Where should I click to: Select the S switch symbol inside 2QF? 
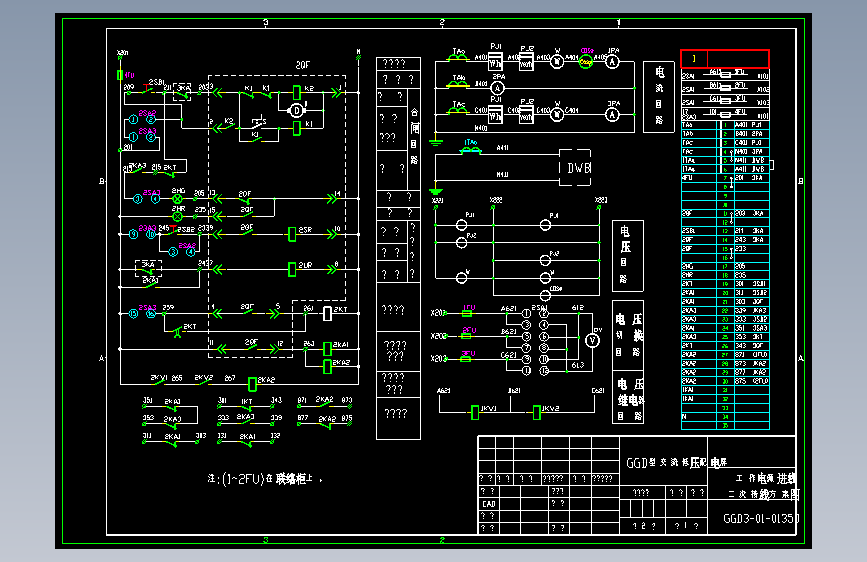[258, 121]
